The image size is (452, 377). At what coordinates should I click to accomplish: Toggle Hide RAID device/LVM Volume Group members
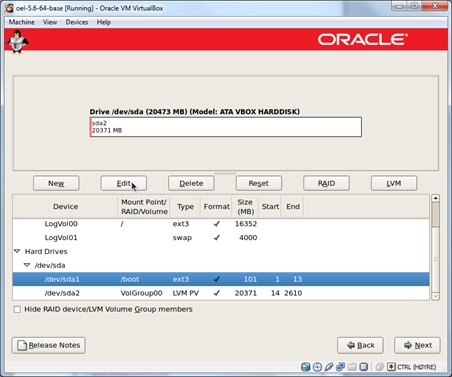pos(17,309)
